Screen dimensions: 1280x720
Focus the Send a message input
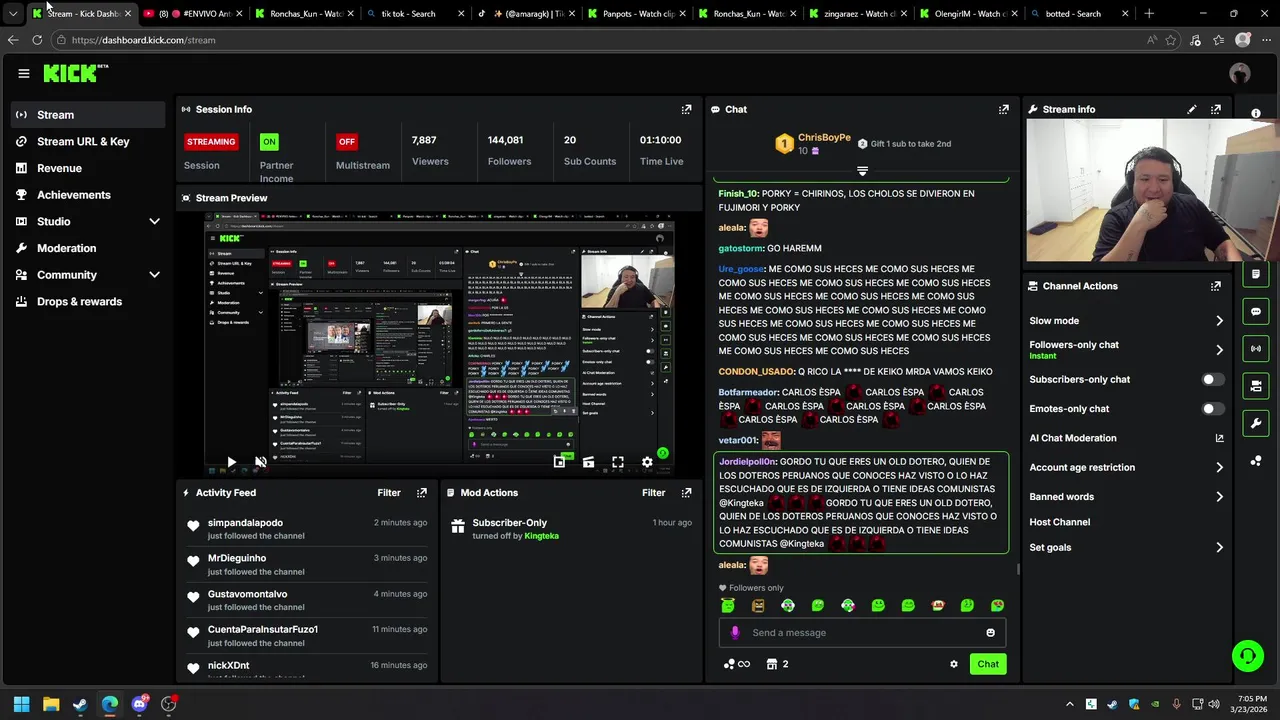[862, 632]
